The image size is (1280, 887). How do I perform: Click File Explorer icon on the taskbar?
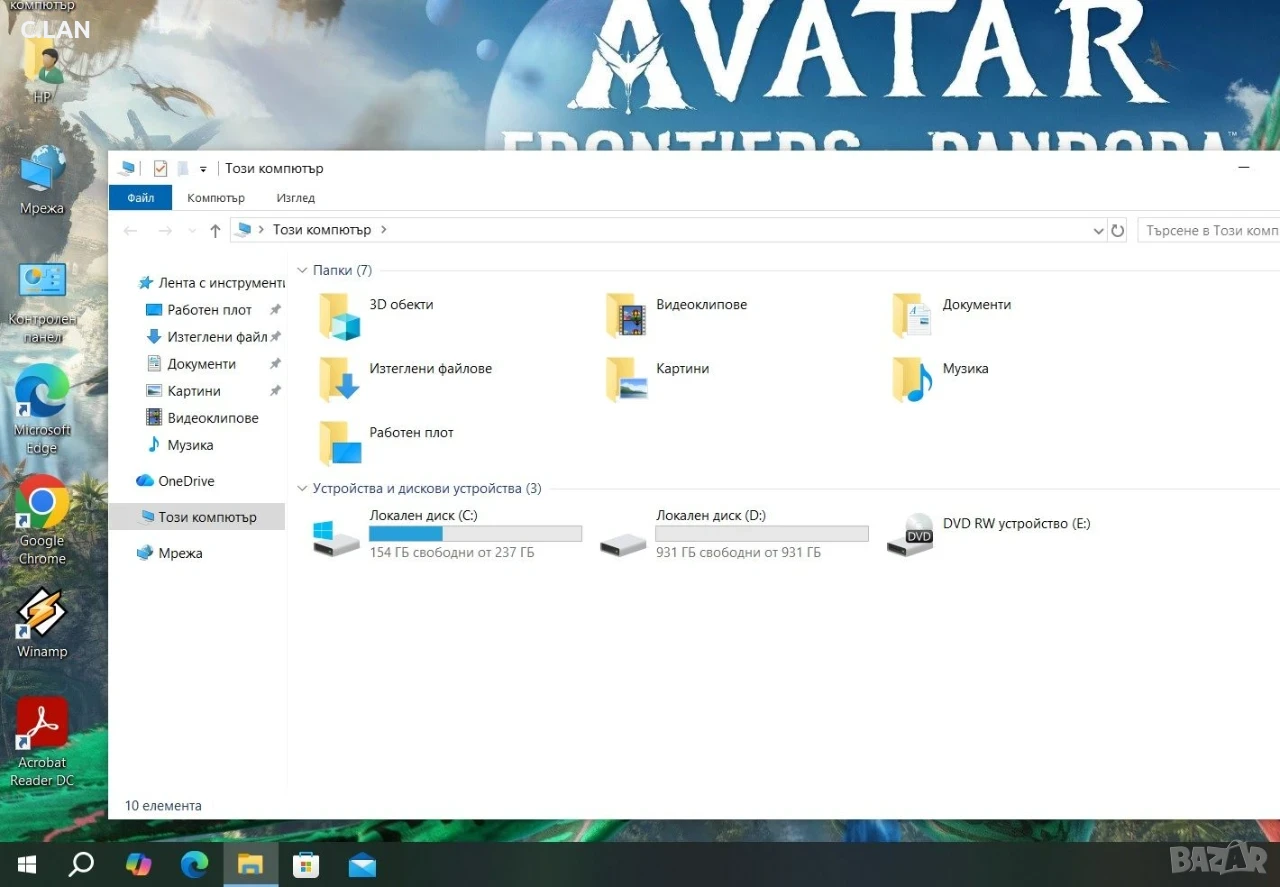(250, 864)
